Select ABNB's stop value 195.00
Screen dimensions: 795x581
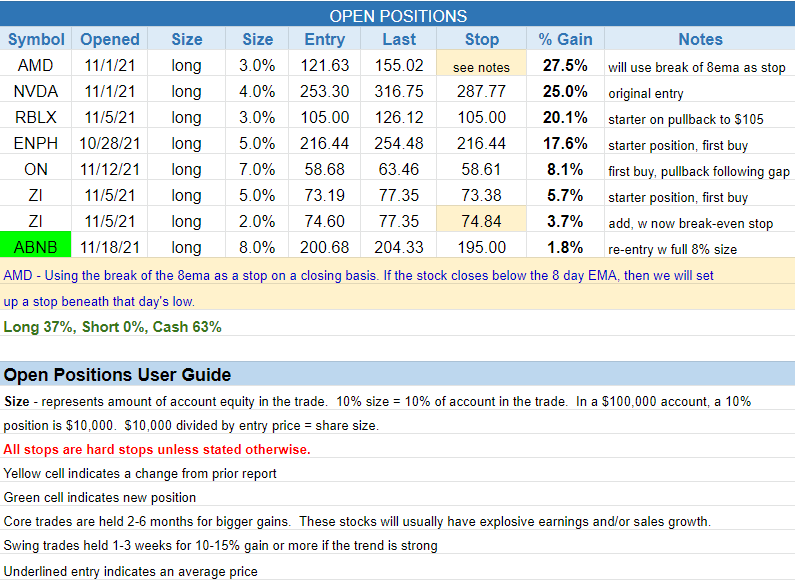coord(481,247)
